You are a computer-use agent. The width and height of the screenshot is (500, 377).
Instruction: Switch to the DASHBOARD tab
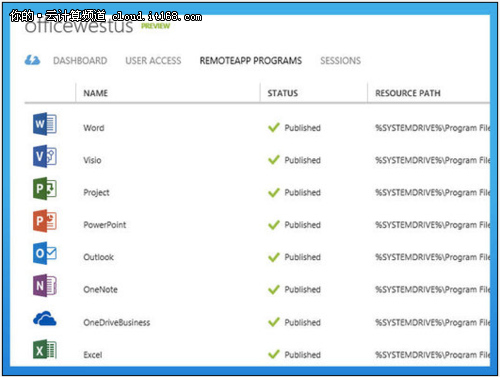(80, 61)
